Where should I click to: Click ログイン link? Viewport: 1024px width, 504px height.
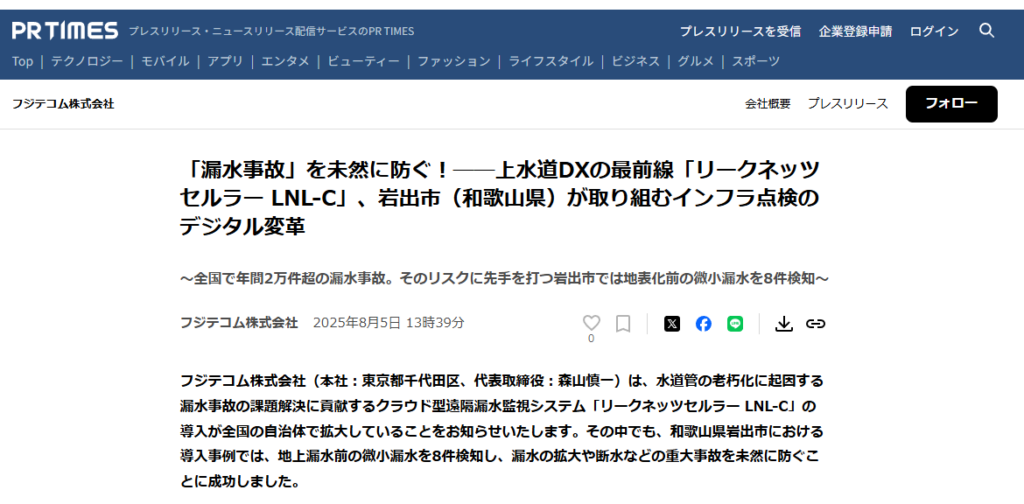coord(935,31)
